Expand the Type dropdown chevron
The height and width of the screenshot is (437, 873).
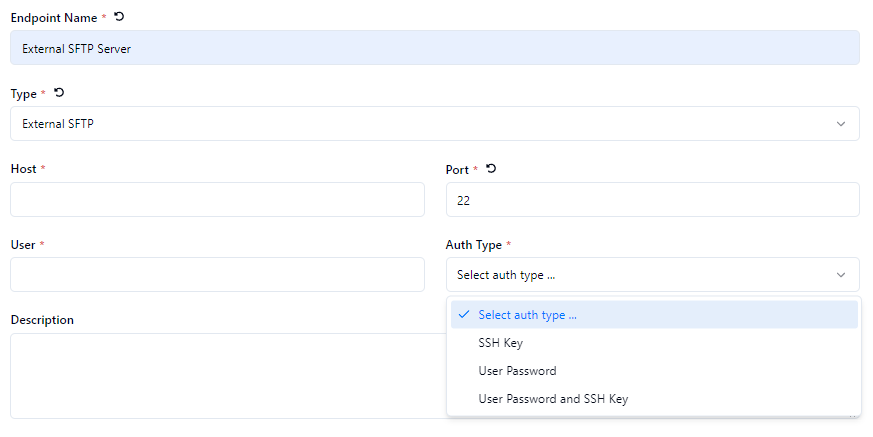click(x=840, y=124)
